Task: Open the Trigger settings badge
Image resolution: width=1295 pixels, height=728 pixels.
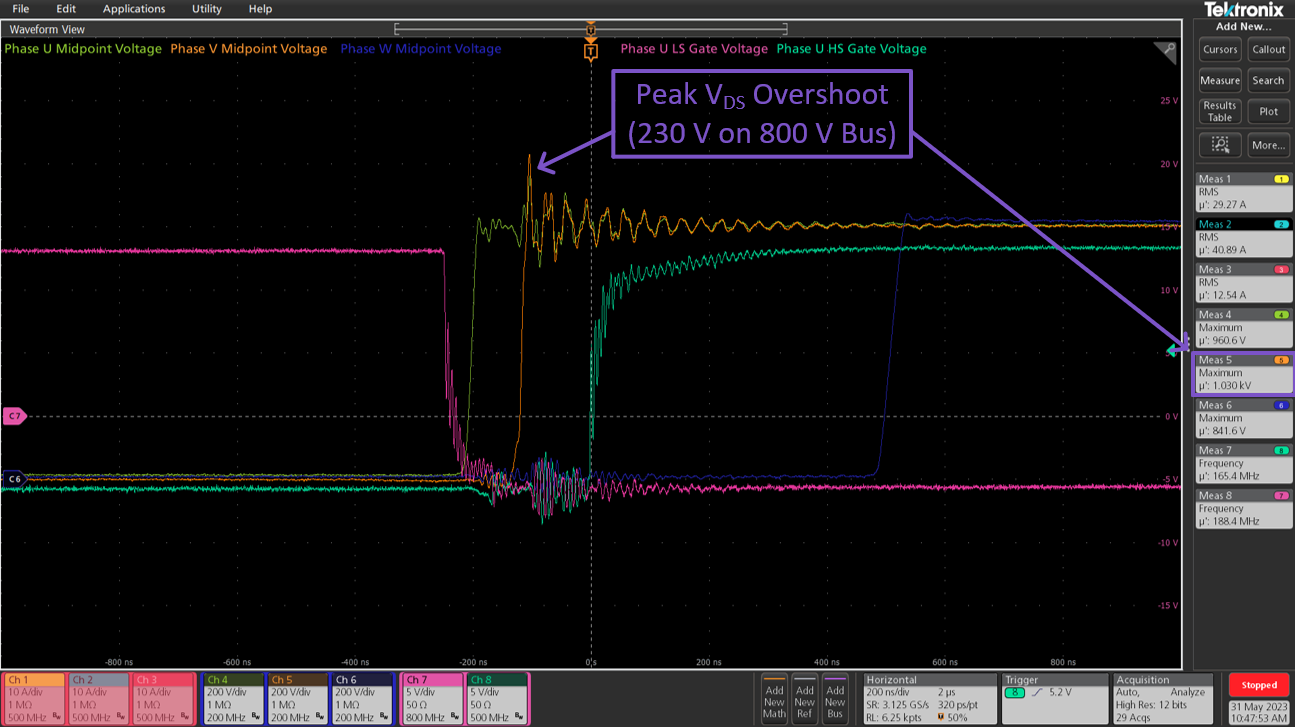Action: [x=1055, y=698]
